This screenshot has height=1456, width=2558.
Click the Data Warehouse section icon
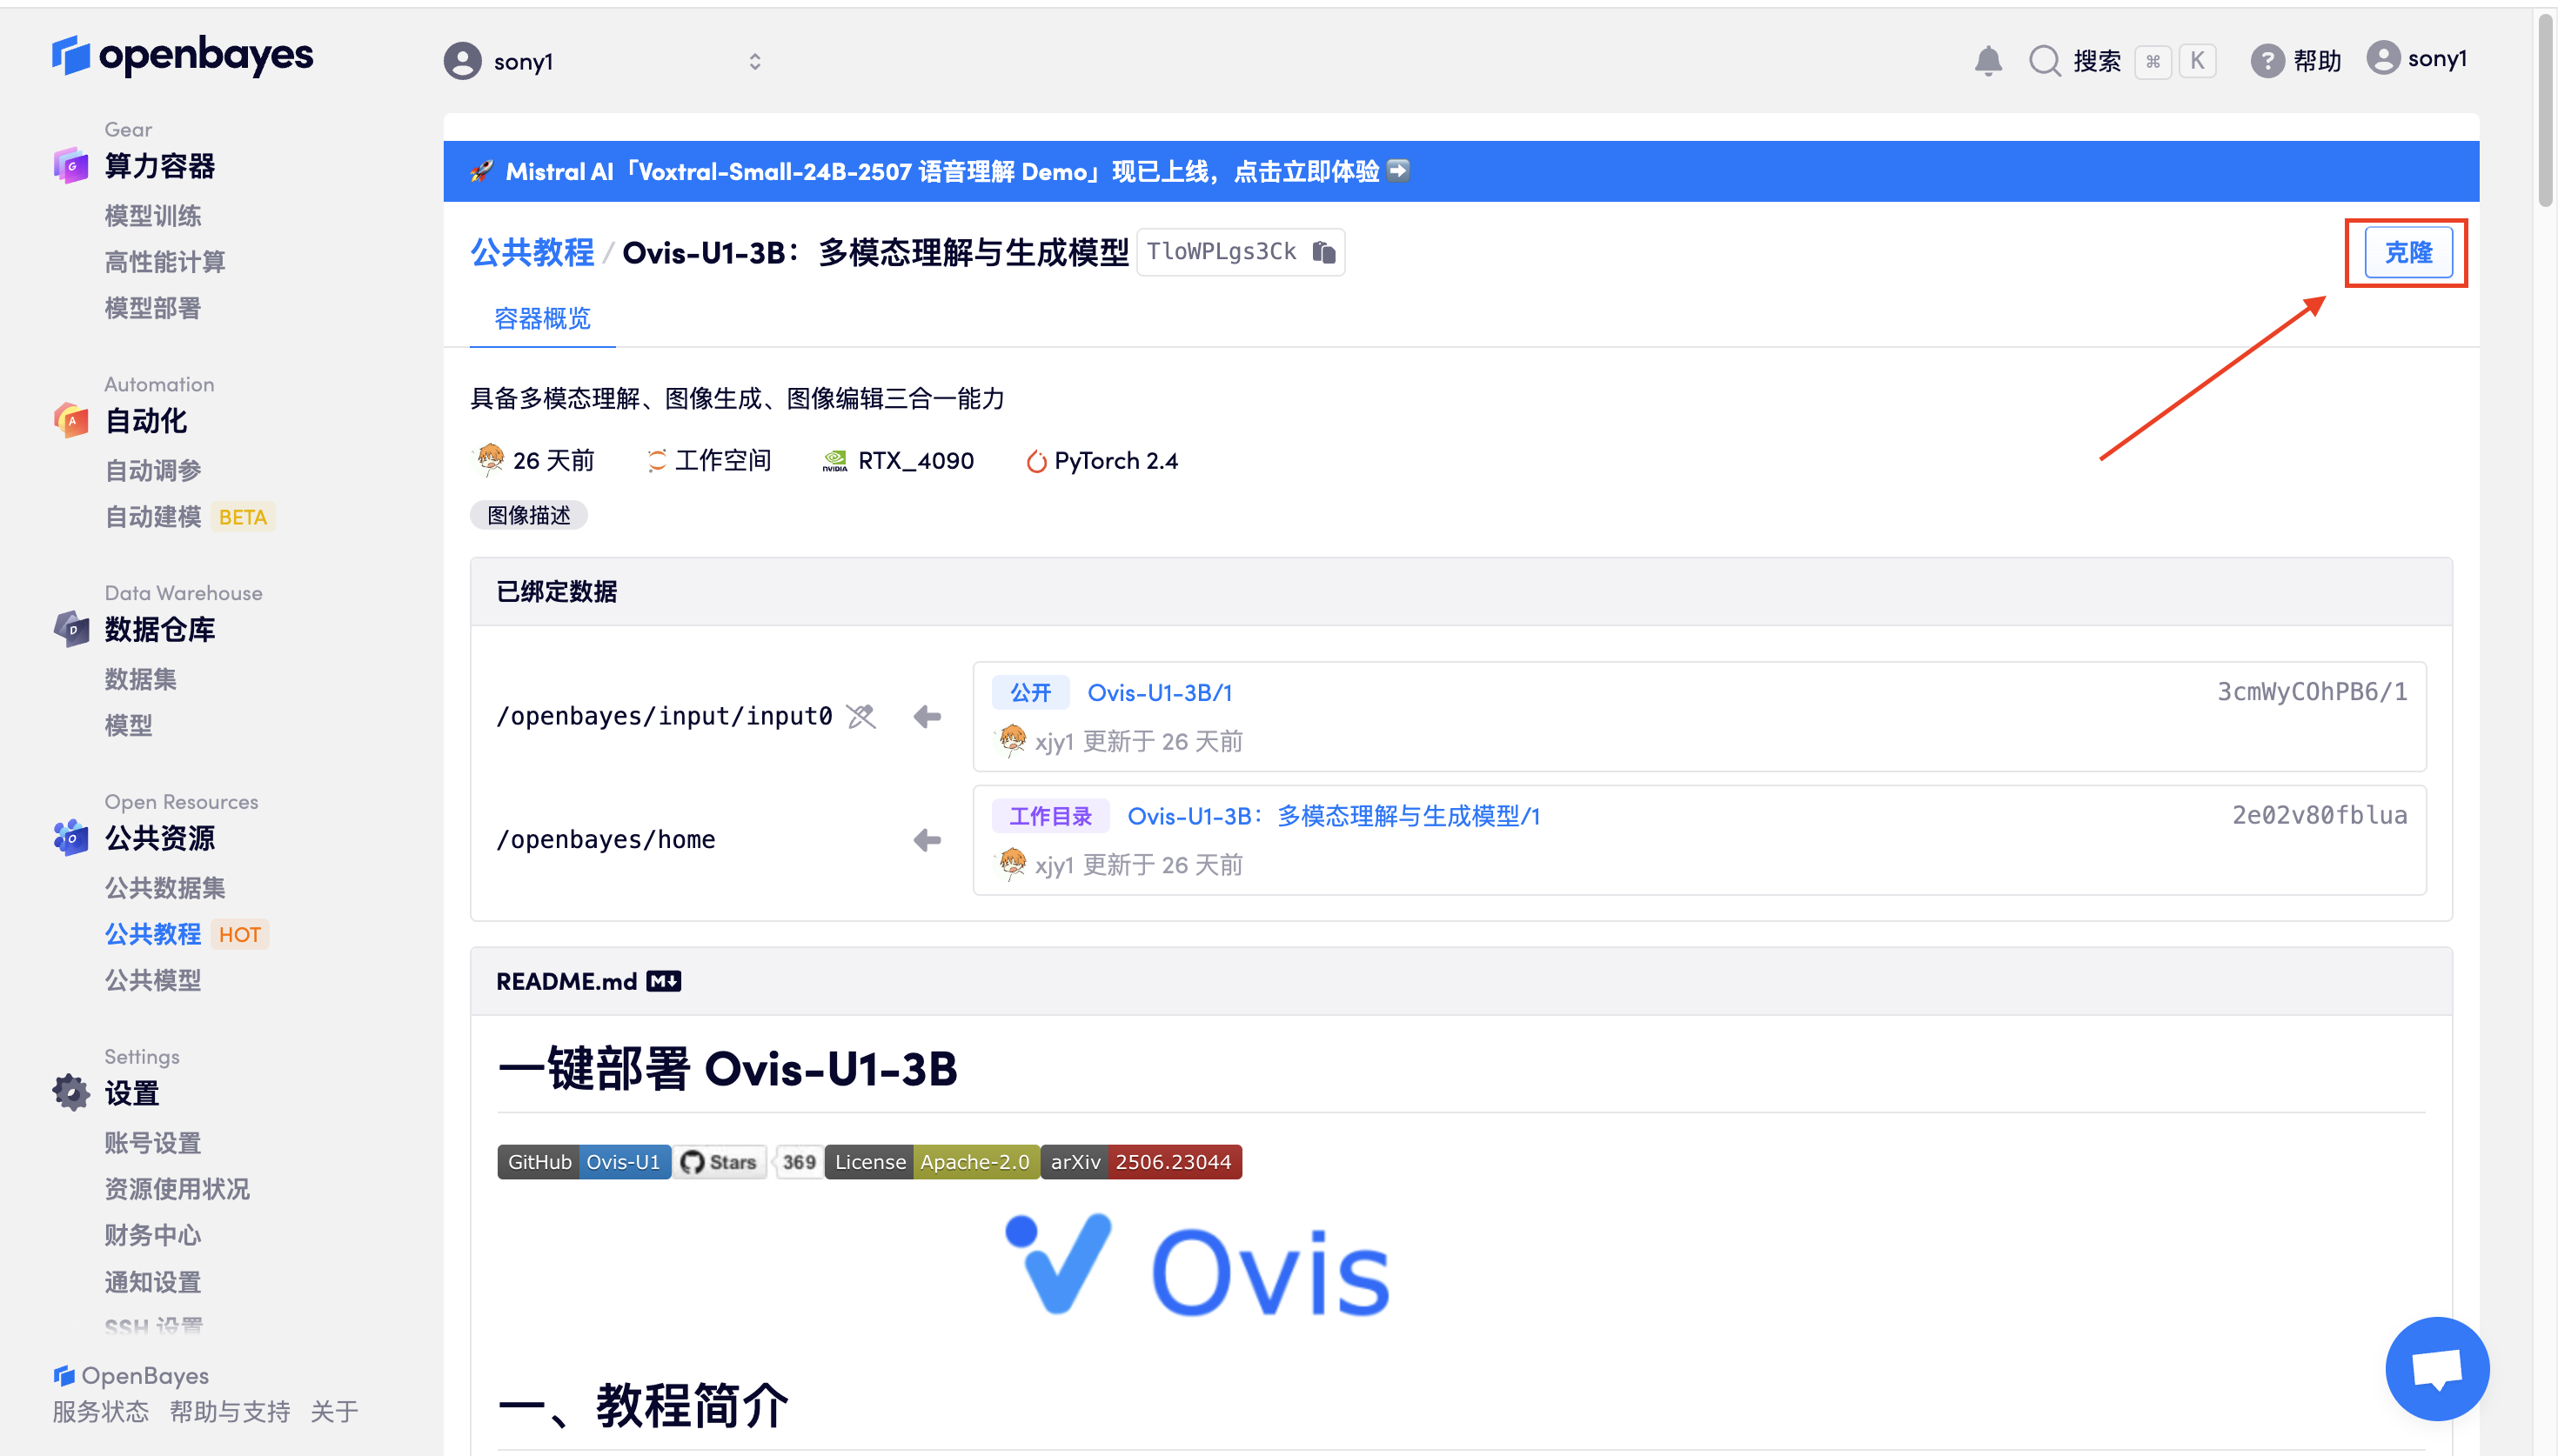71,629
